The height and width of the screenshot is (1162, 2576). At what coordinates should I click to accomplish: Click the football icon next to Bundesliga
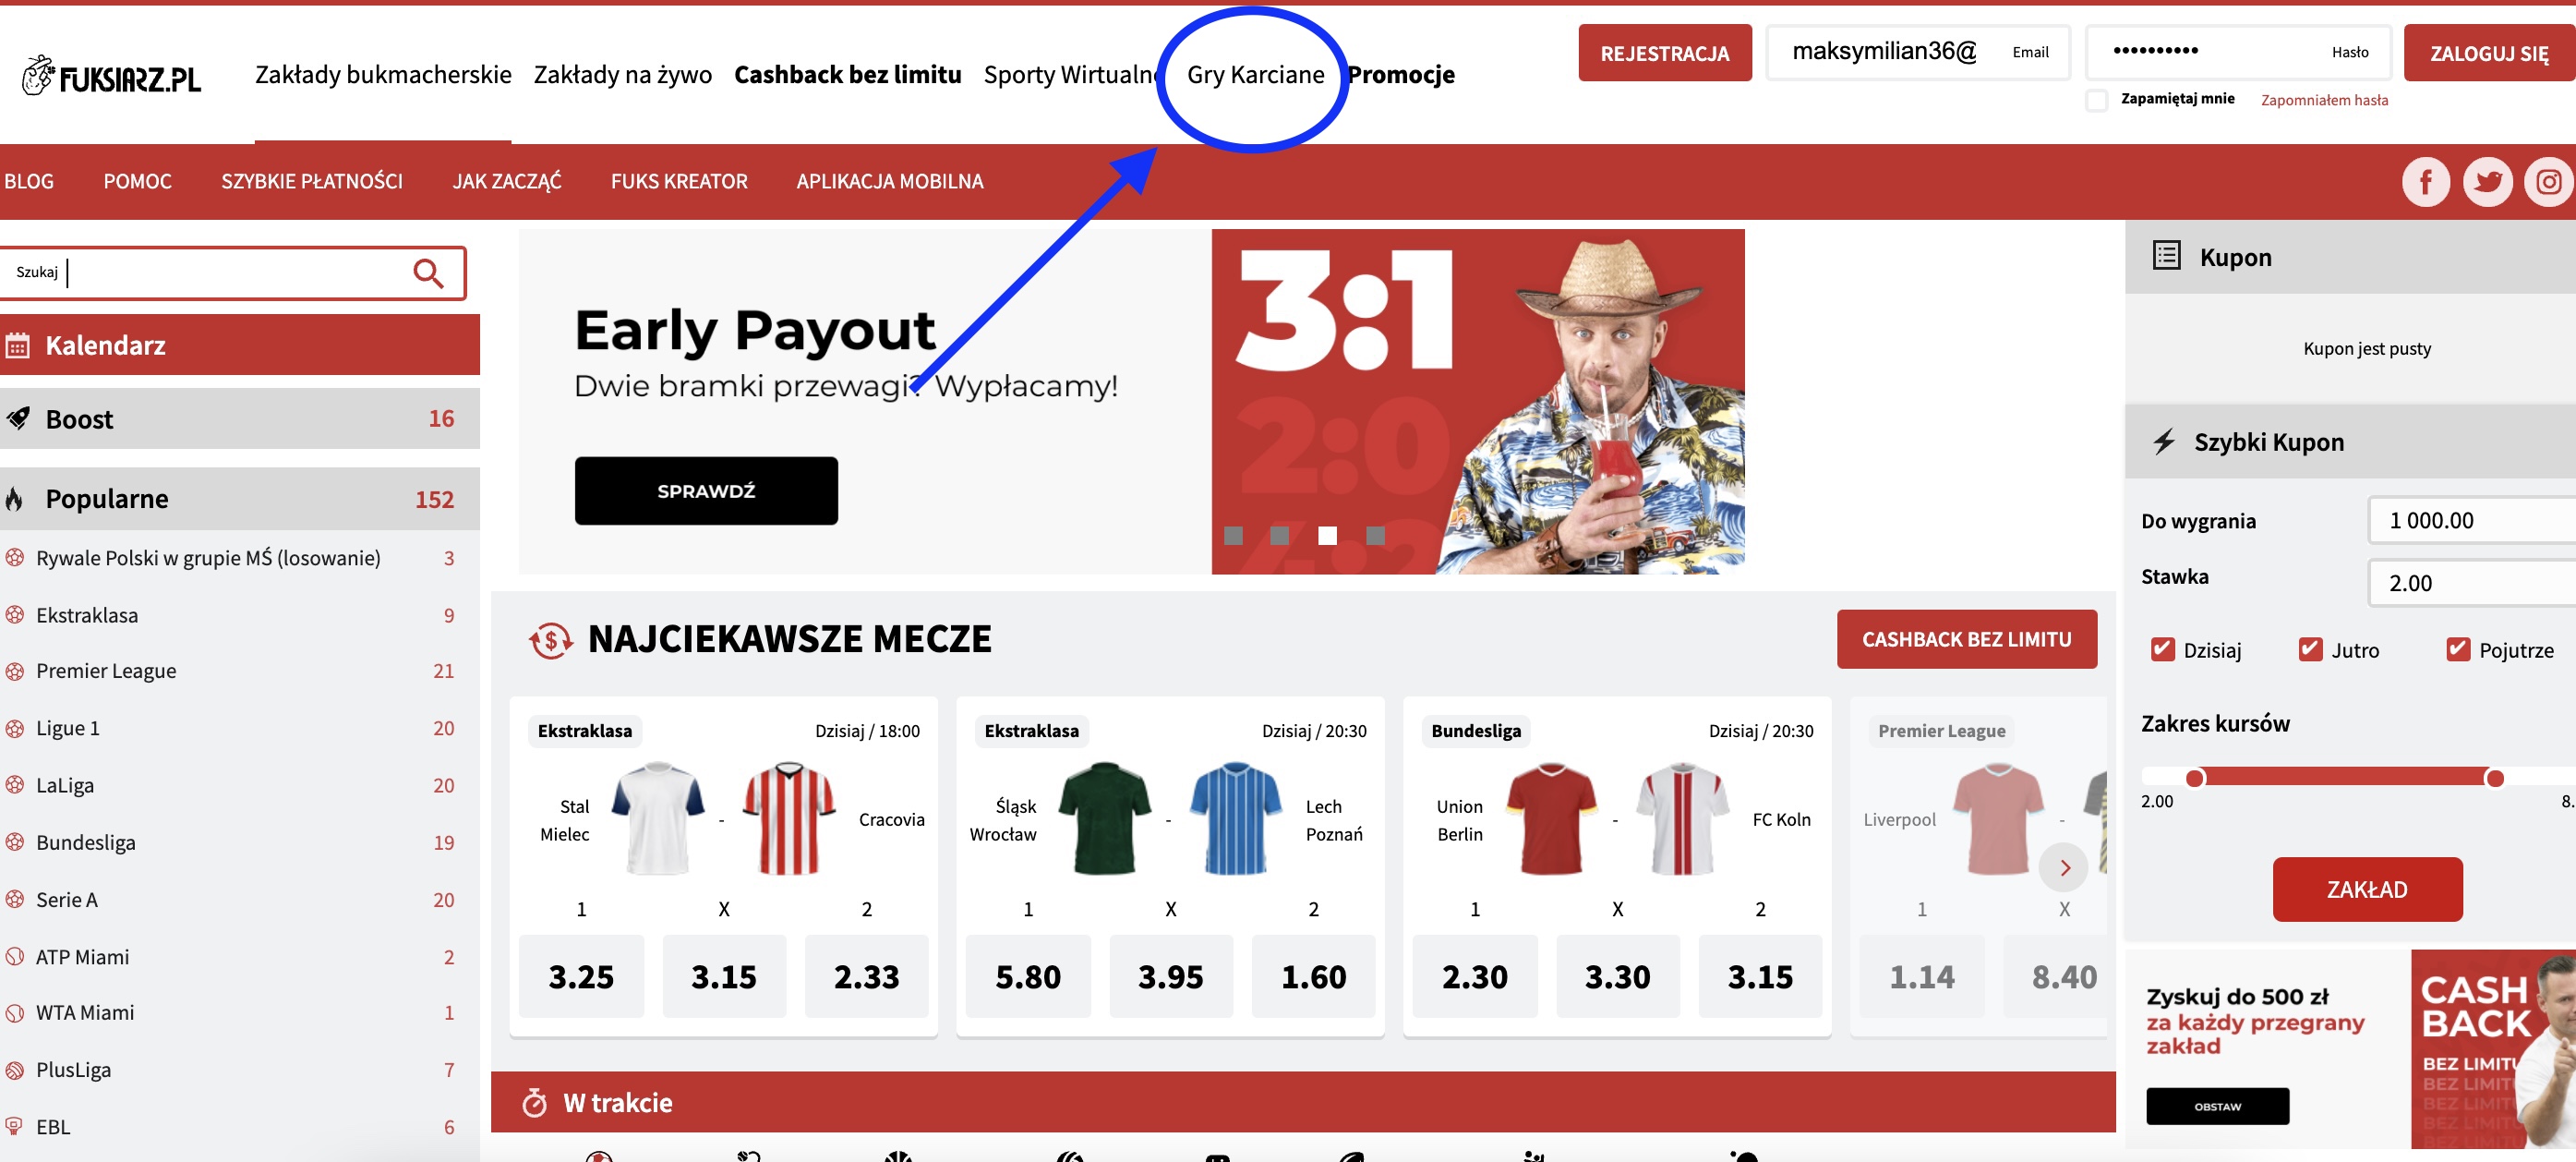tap(15, 842)
